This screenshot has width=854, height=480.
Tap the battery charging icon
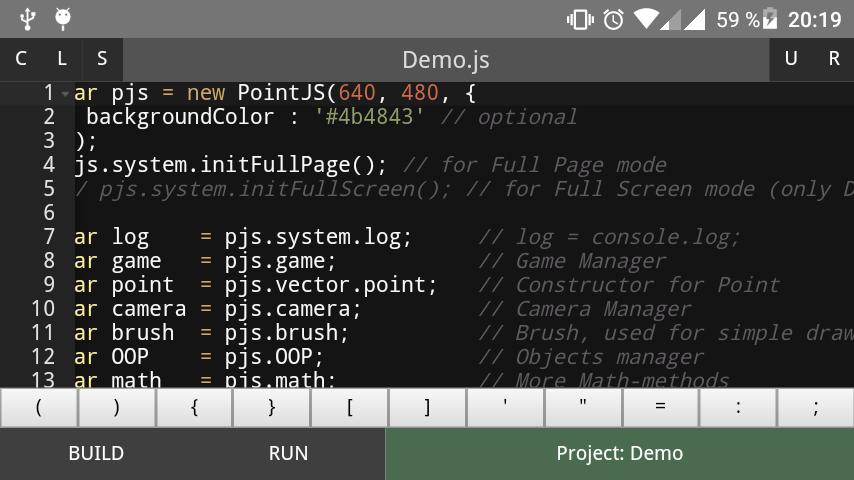(770, 19)
